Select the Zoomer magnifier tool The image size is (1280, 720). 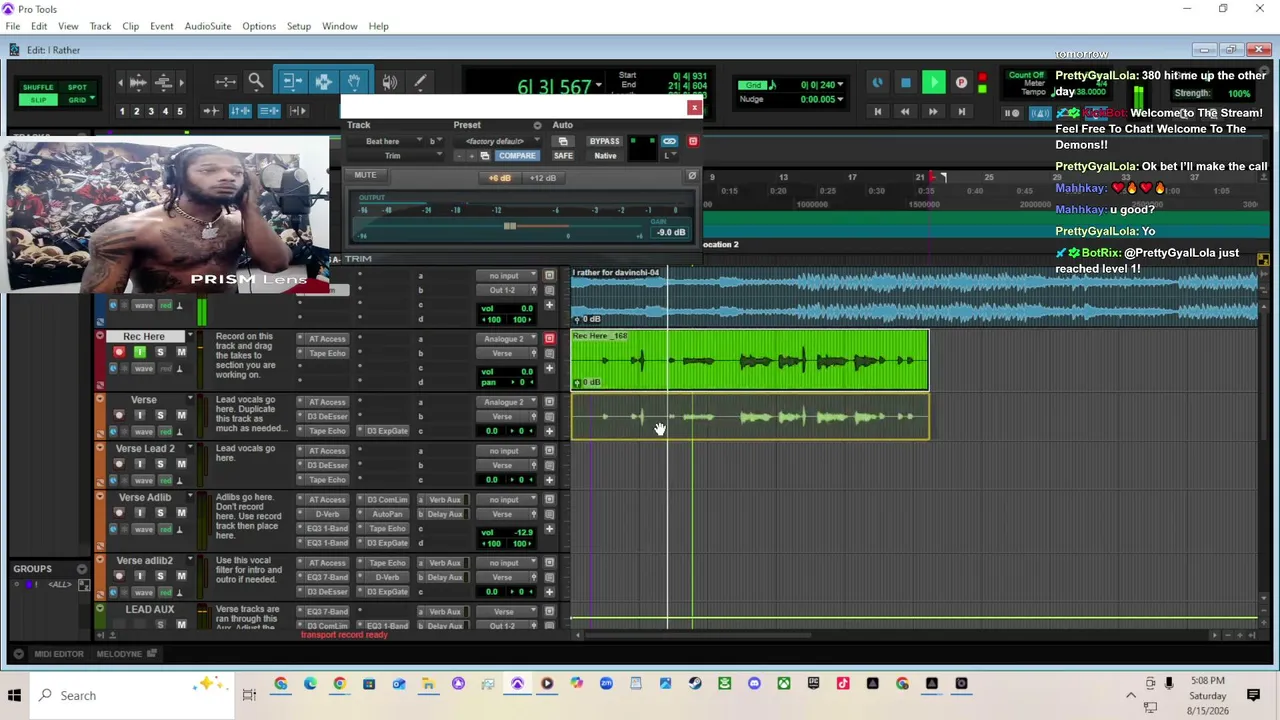tap(256, 82)
